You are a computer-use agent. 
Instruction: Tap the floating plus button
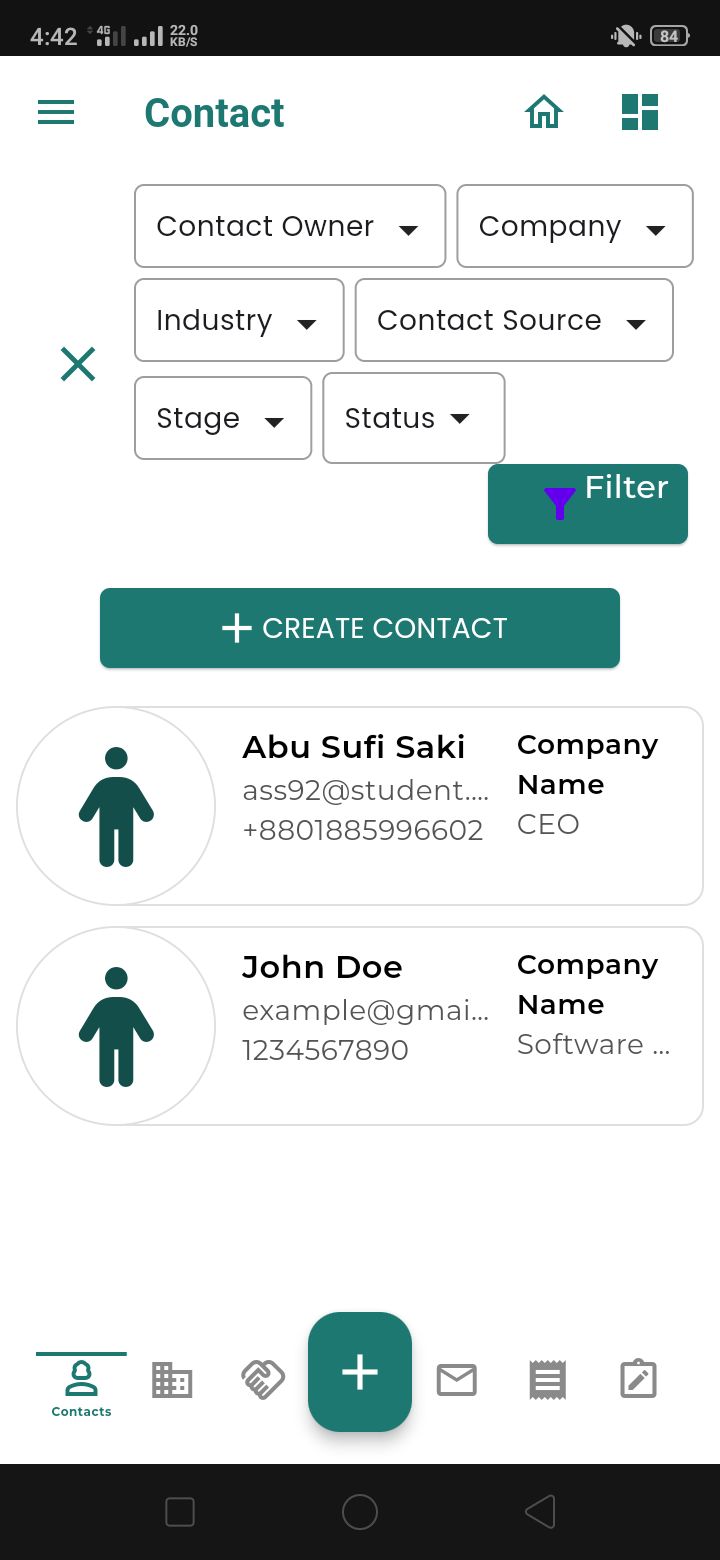360,1372
